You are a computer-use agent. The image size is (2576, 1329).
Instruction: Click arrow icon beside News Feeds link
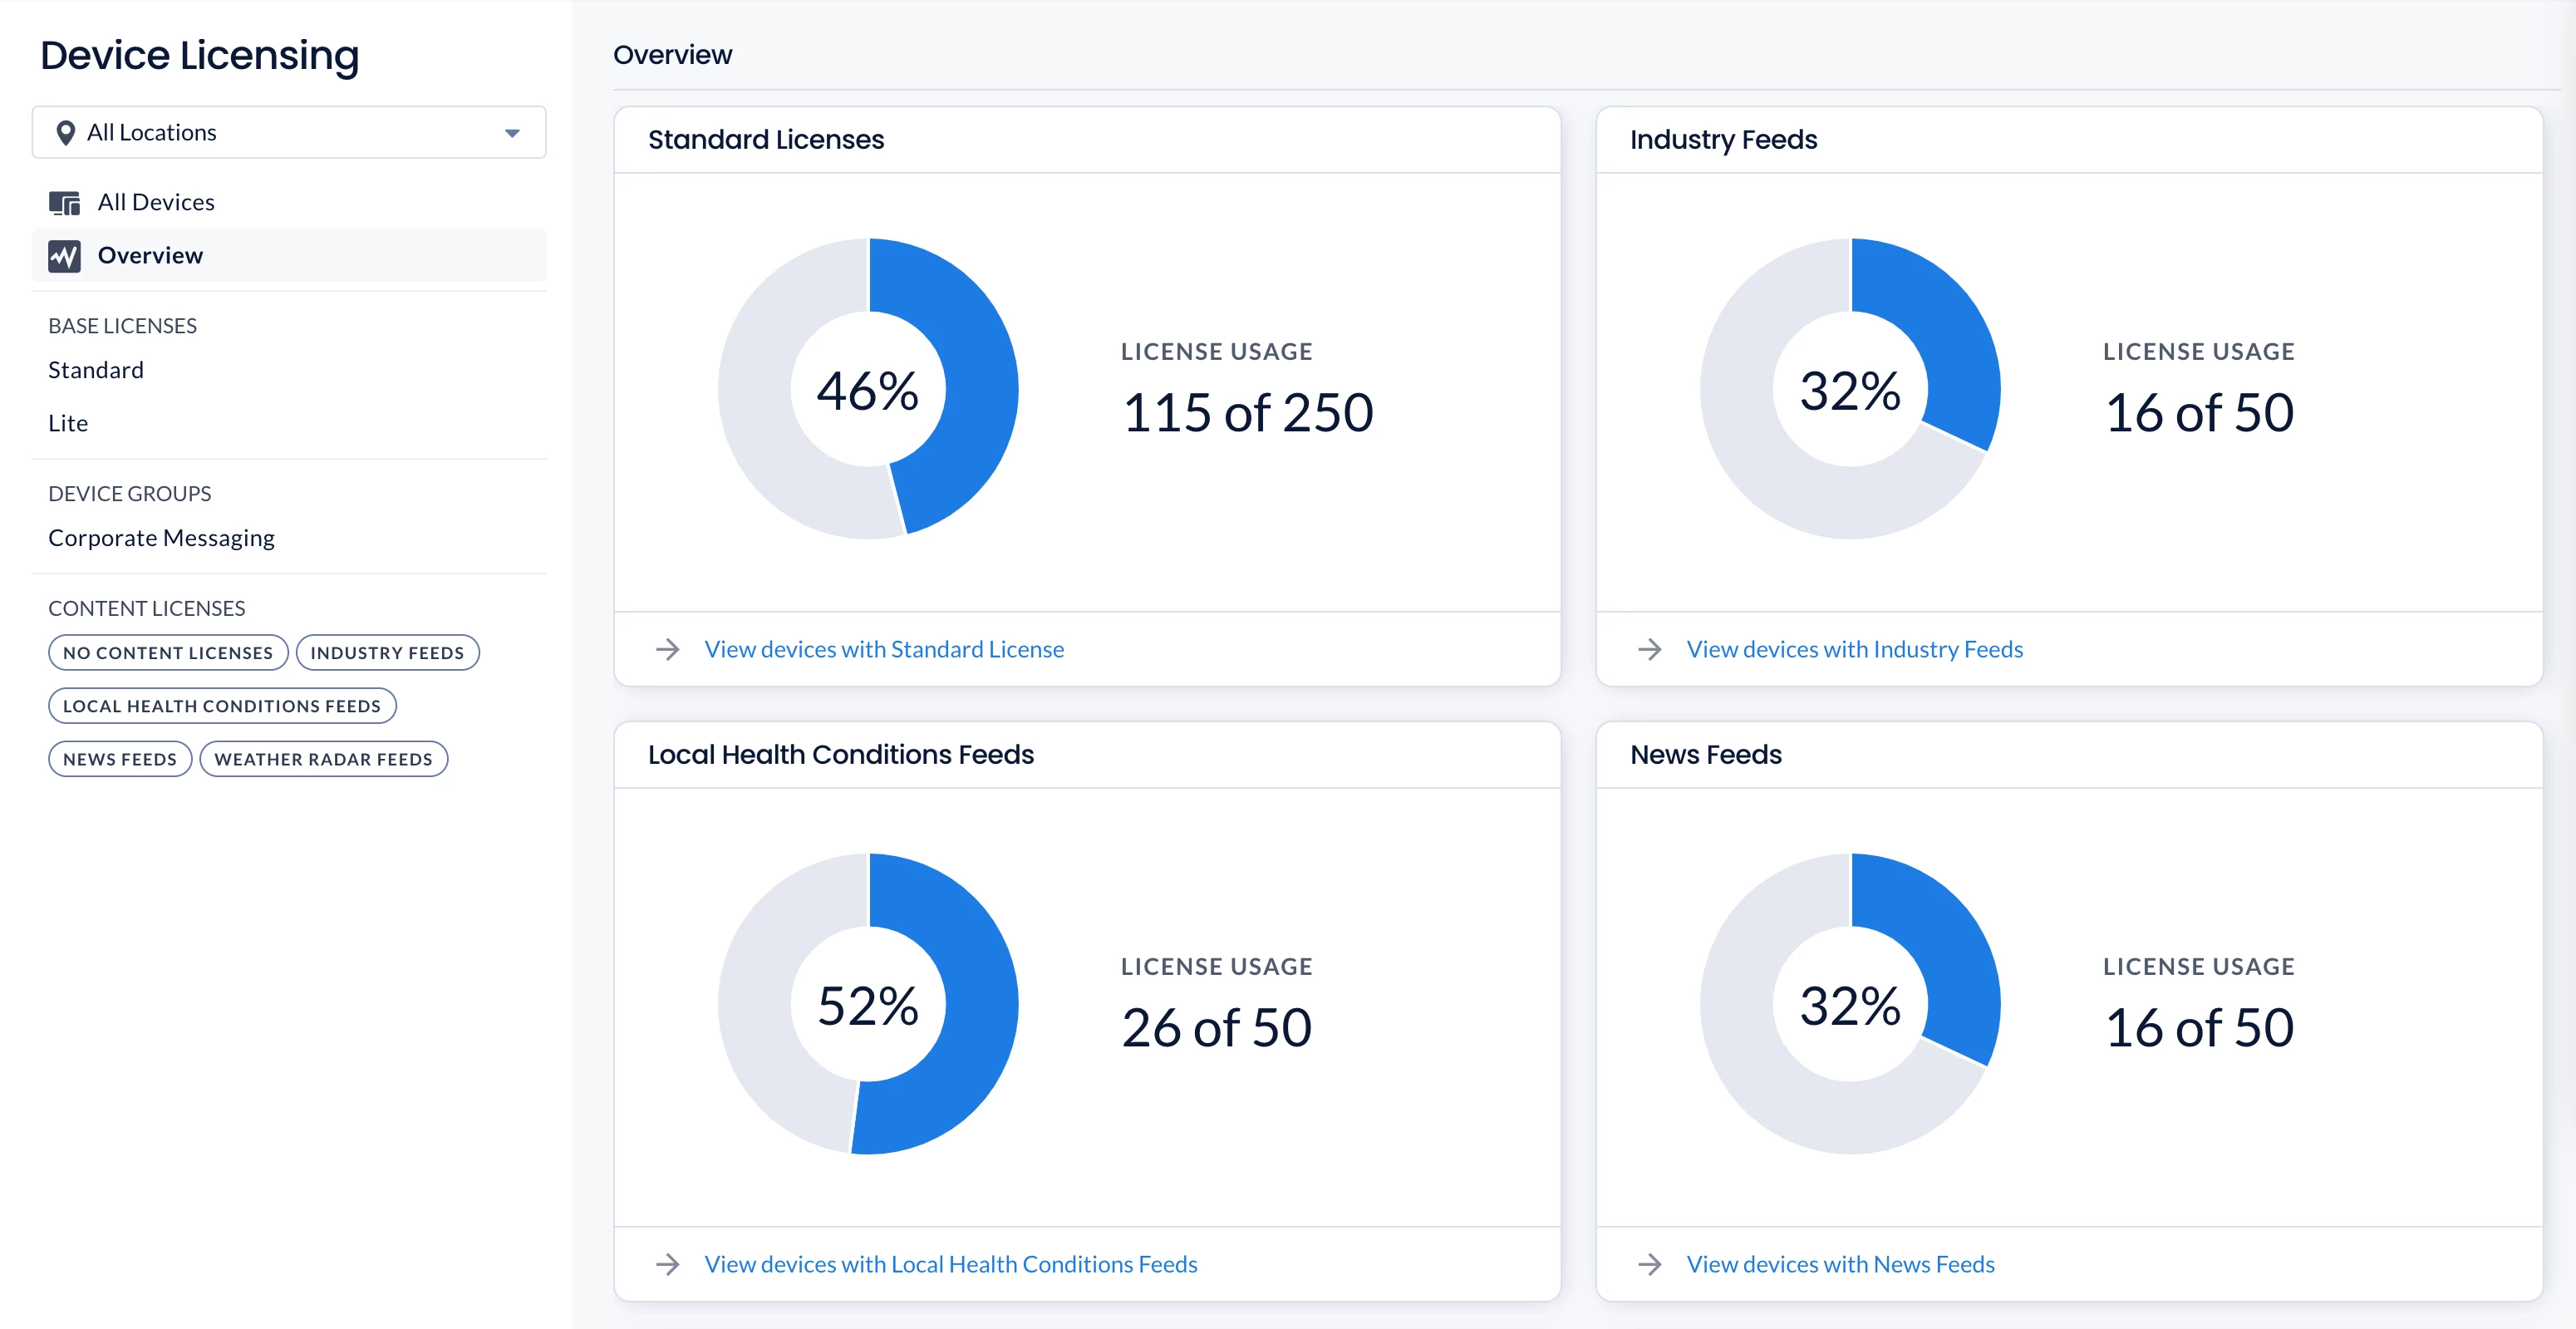[x=1650, y=1265]
